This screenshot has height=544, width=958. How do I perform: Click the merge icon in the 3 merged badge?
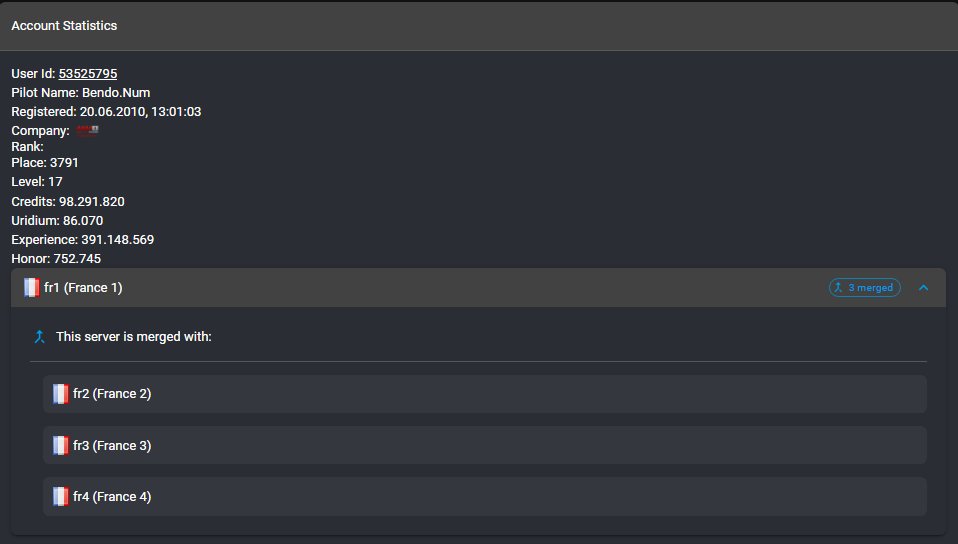[x=838, y=288]
